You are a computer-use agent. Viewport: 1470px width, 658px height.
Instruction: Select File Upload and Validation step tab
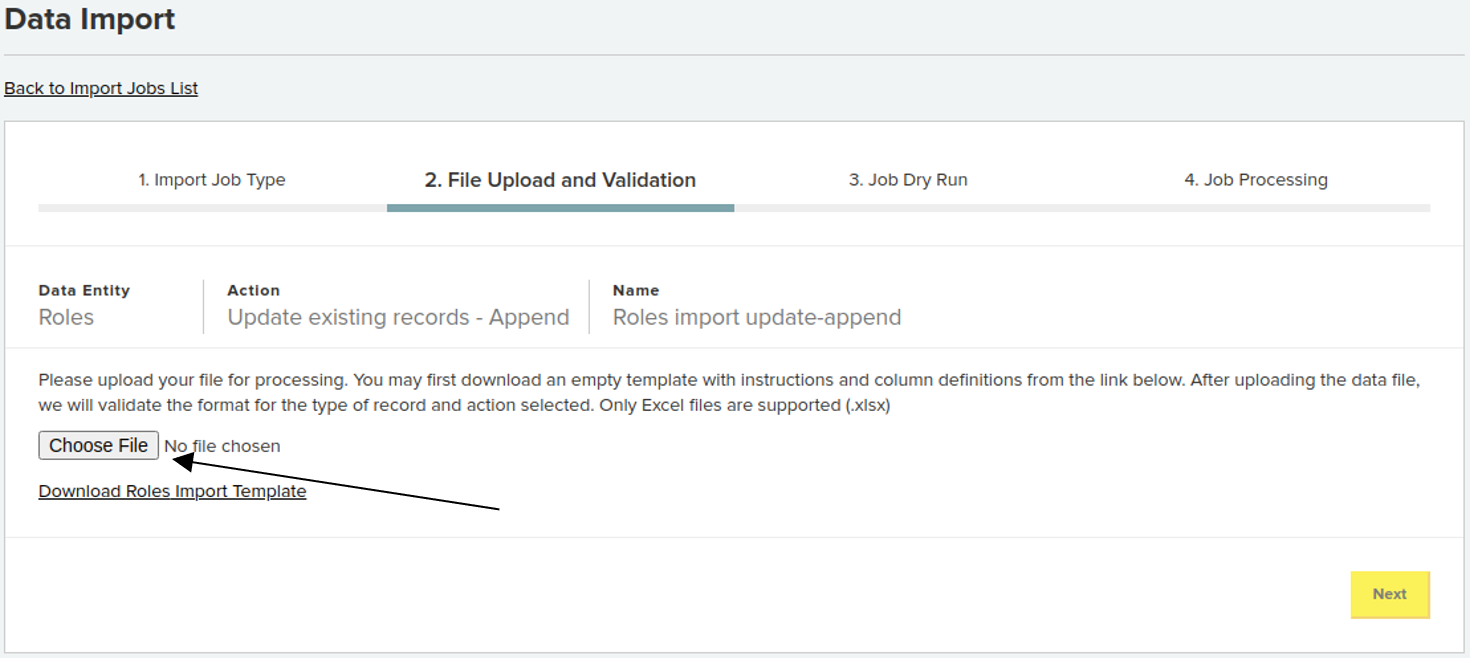coord(560,180)
